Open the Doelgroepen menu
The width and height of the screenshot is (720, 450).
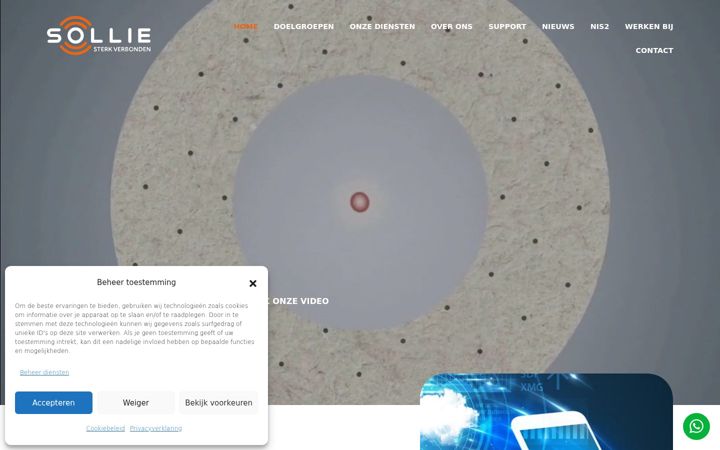click(x=304, y=27)
